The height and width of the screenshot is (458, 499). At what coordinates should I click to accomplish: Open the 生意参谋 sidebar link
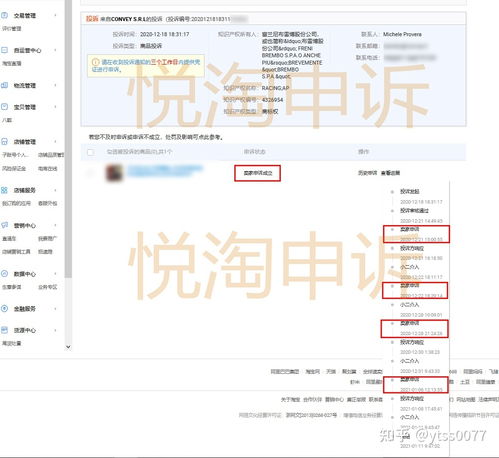(x=12, y=287)
